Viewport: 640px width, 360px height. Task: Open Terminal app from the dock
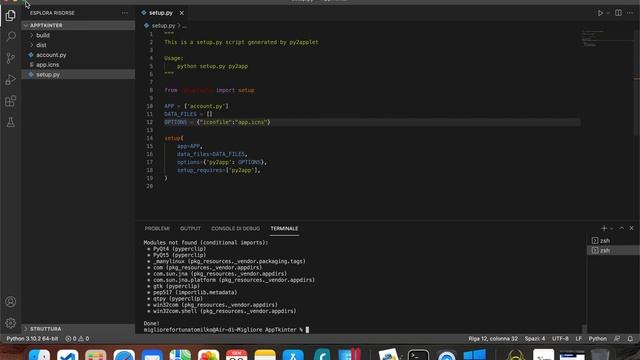(x=418, y=354)
